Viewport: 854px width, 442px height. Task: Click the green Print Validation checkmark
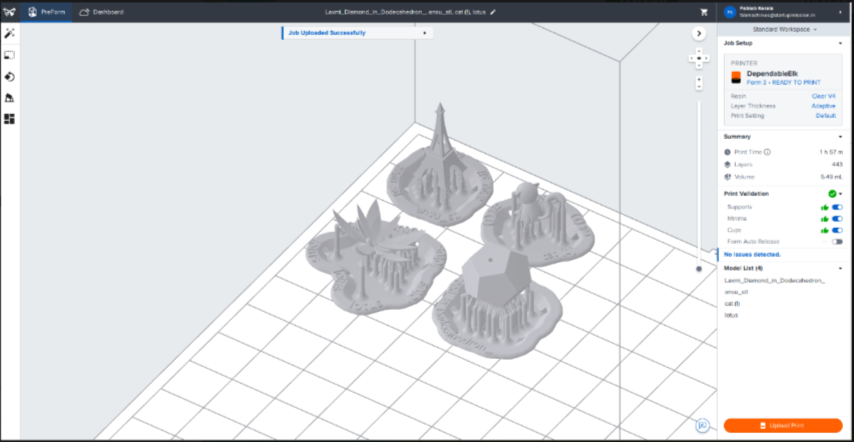(x=832, y=194)
